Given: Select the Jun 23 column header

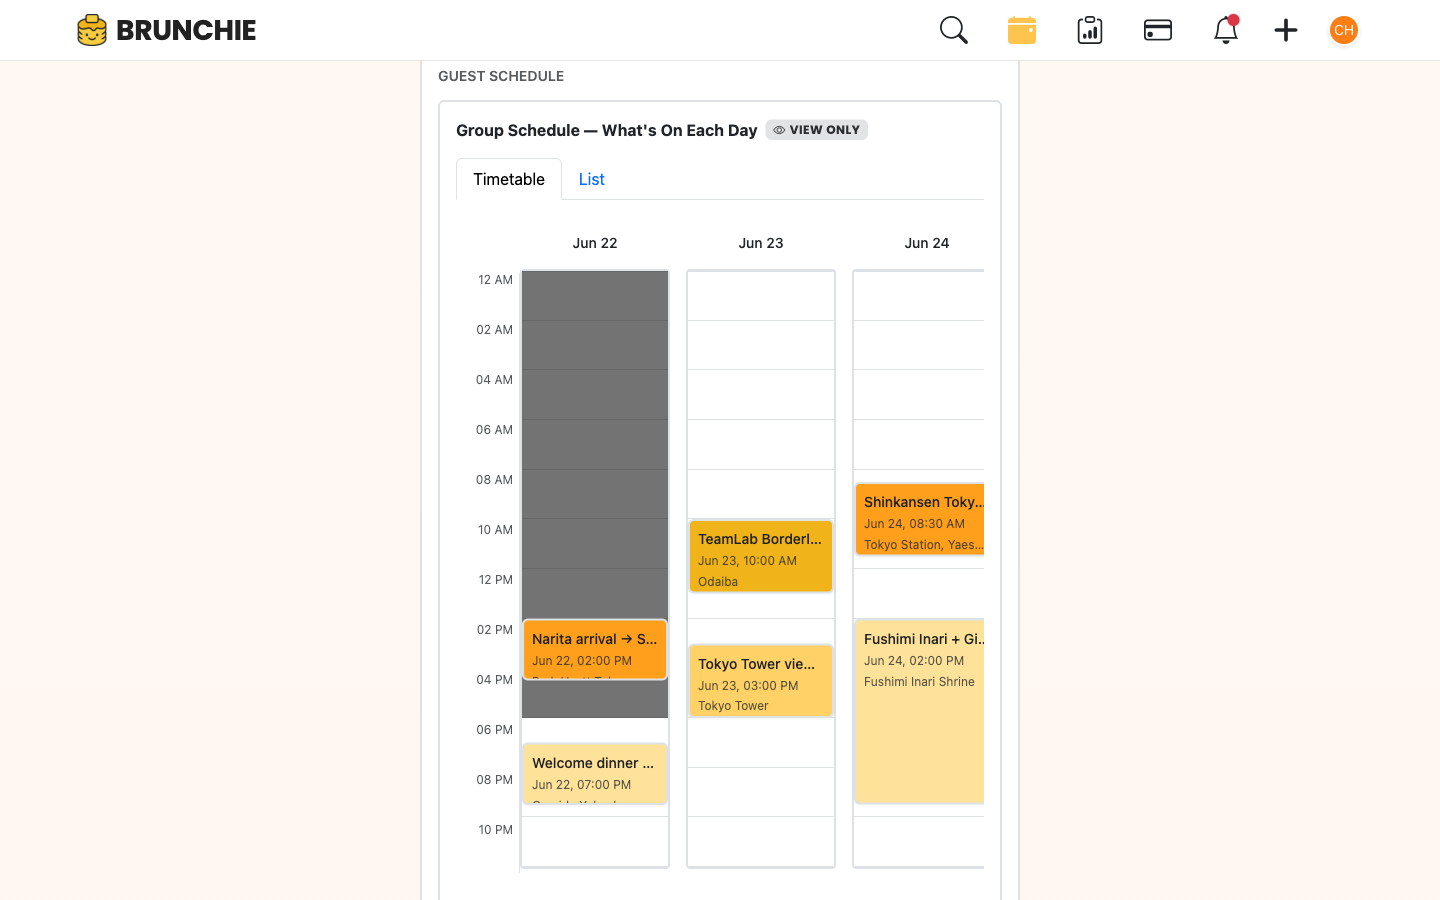Looking at the screenshot, I should click(x=761, y=243).
